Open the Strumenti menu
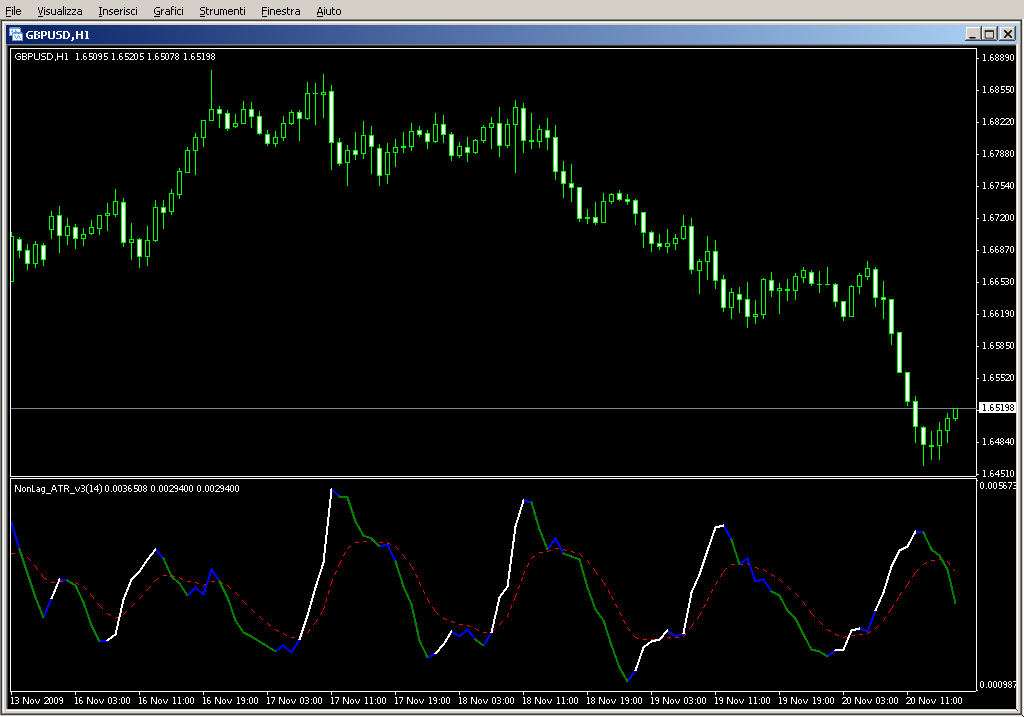 click(x=222, y=11)
